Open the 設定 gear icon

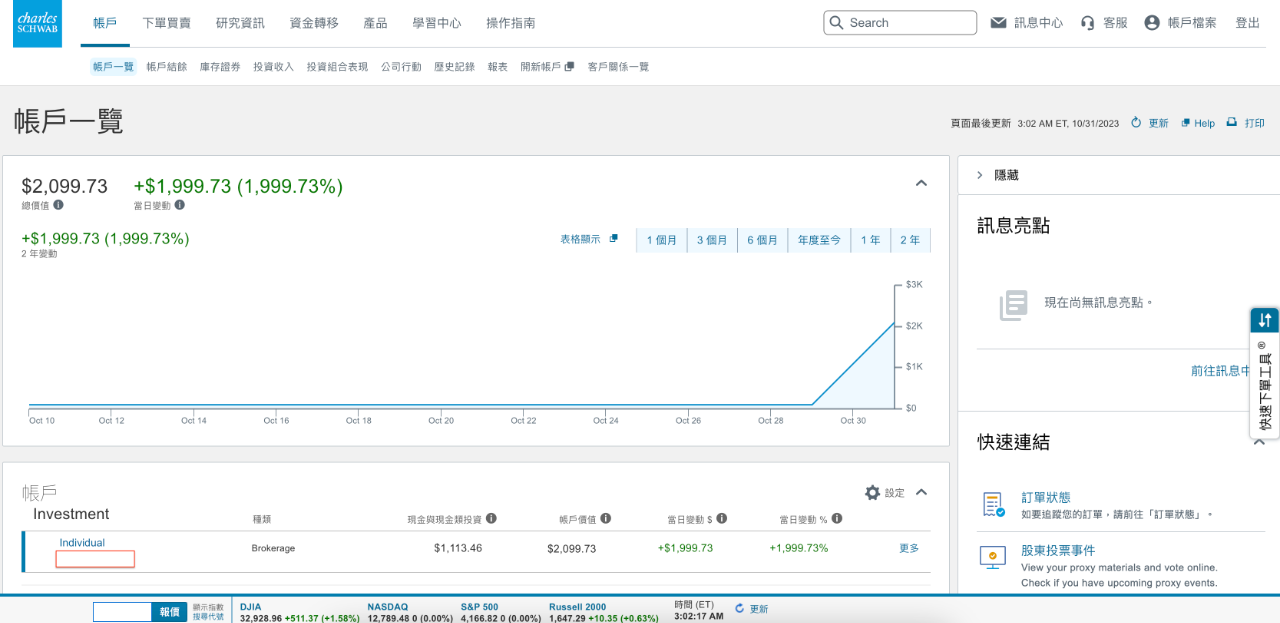coord(872,493)
